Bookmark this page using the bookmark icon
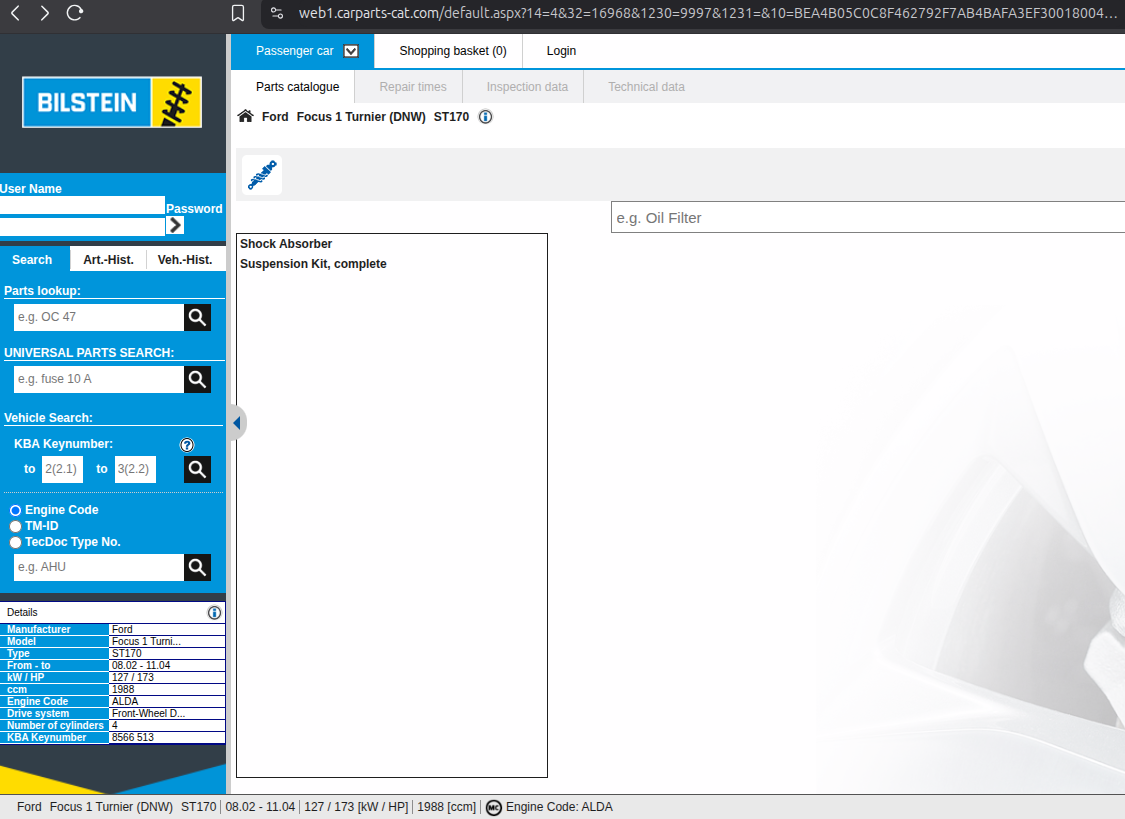The image size is (1125, 819). 238,13
